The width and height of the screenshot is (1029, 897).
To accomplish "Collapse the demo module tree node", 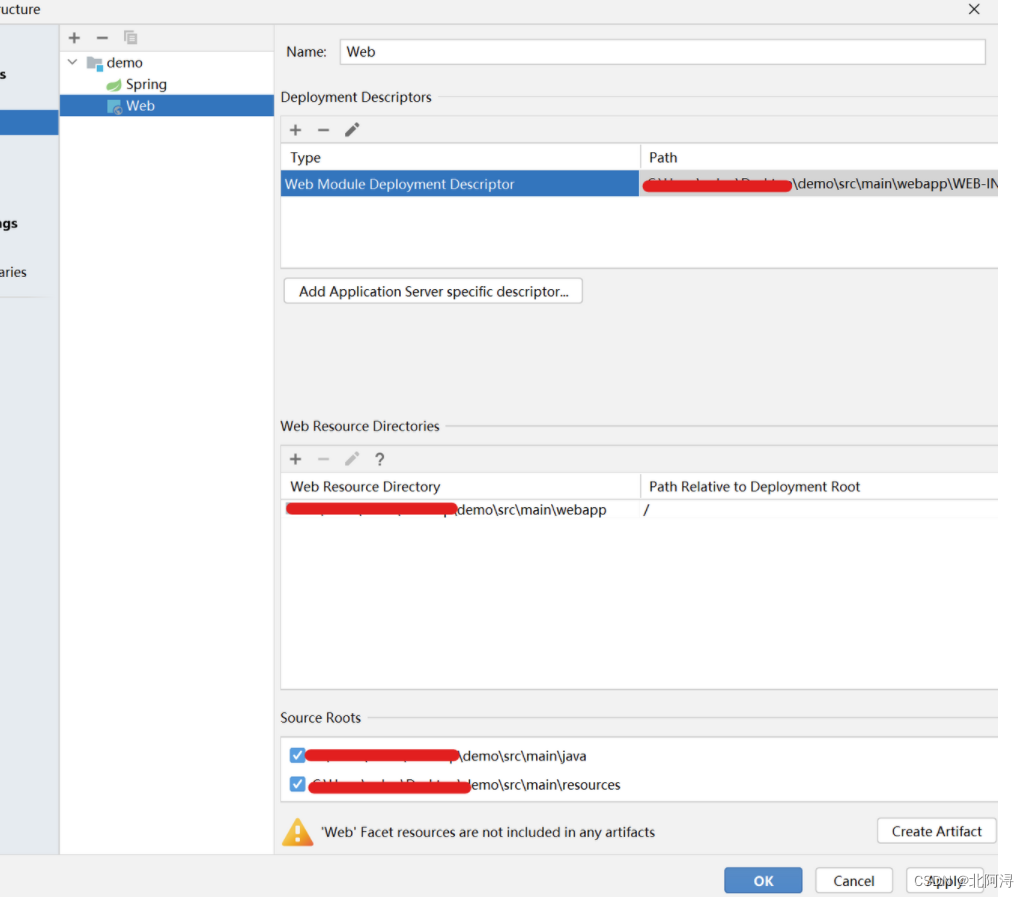I will 71,62.
